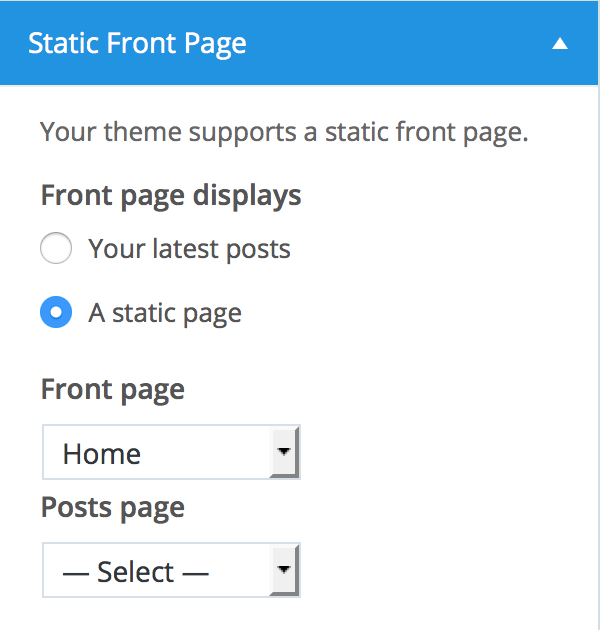This screenshot has height=630, width=600.
Task: Click the "Home" text in the dropdown
Action: point(102,454)
